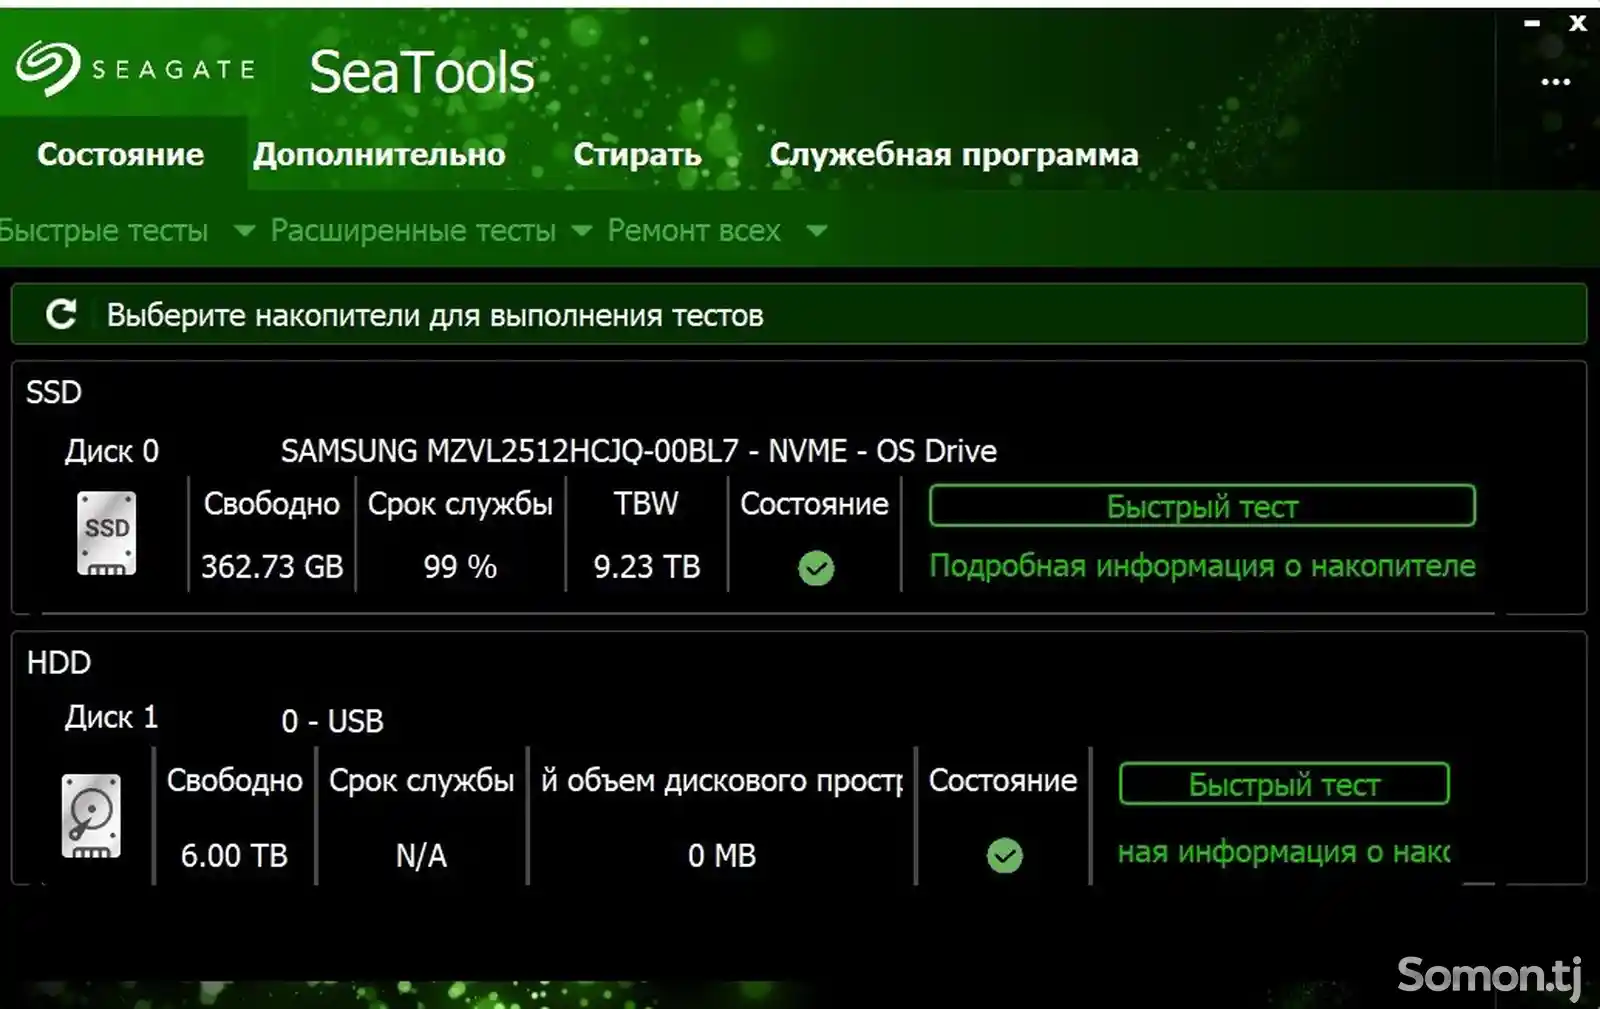Click the HDD section header
This screenshot has height=1009, width=1600.
pyautogui.click(x=59, y=662)
